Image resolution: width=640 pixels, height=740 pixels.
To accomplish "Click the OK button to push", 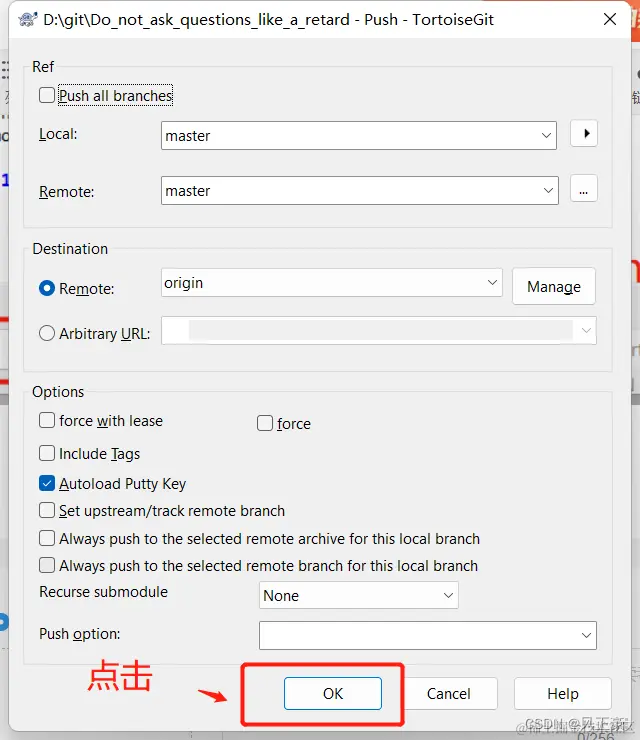I will (333, 693).
